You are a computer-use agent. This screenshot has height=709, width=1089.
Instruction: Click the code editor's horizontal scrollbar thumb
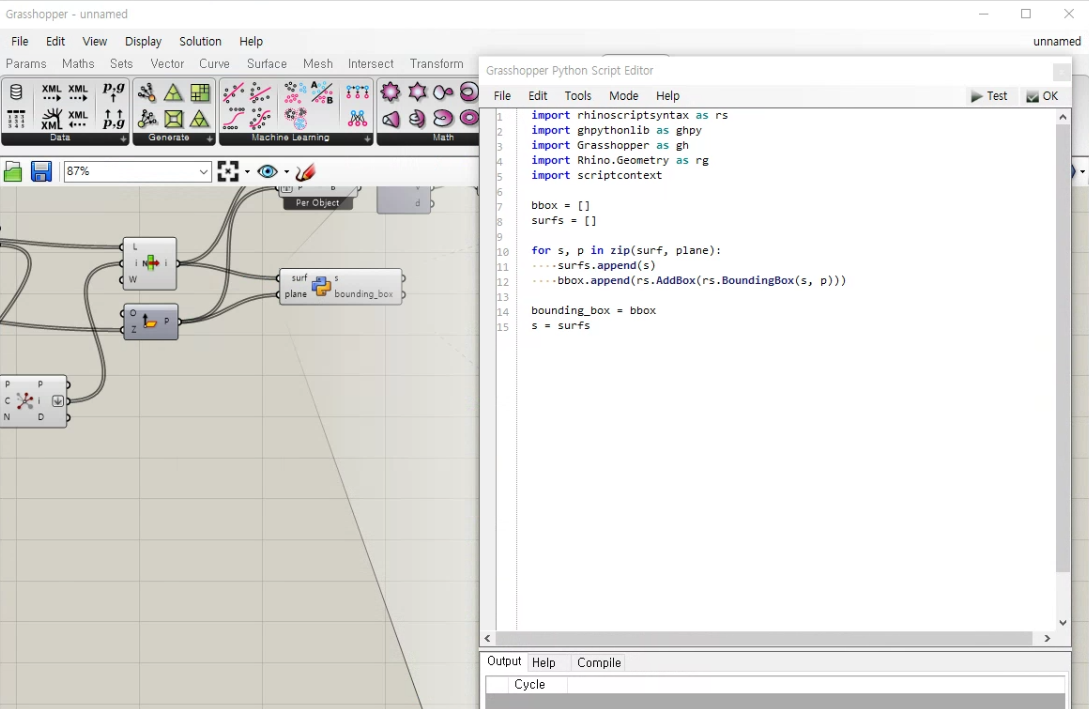point(764,638)
